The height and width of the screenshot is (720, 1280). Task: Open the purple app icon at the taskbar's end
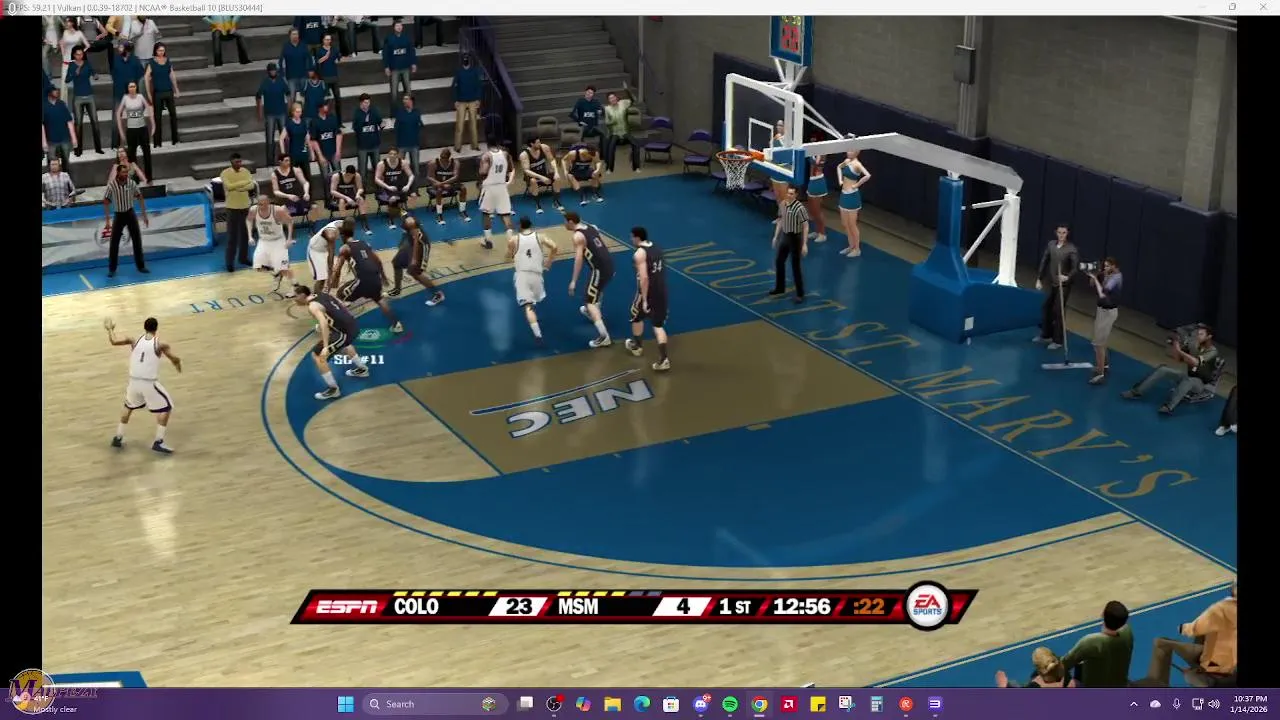(x=935, y=704)
